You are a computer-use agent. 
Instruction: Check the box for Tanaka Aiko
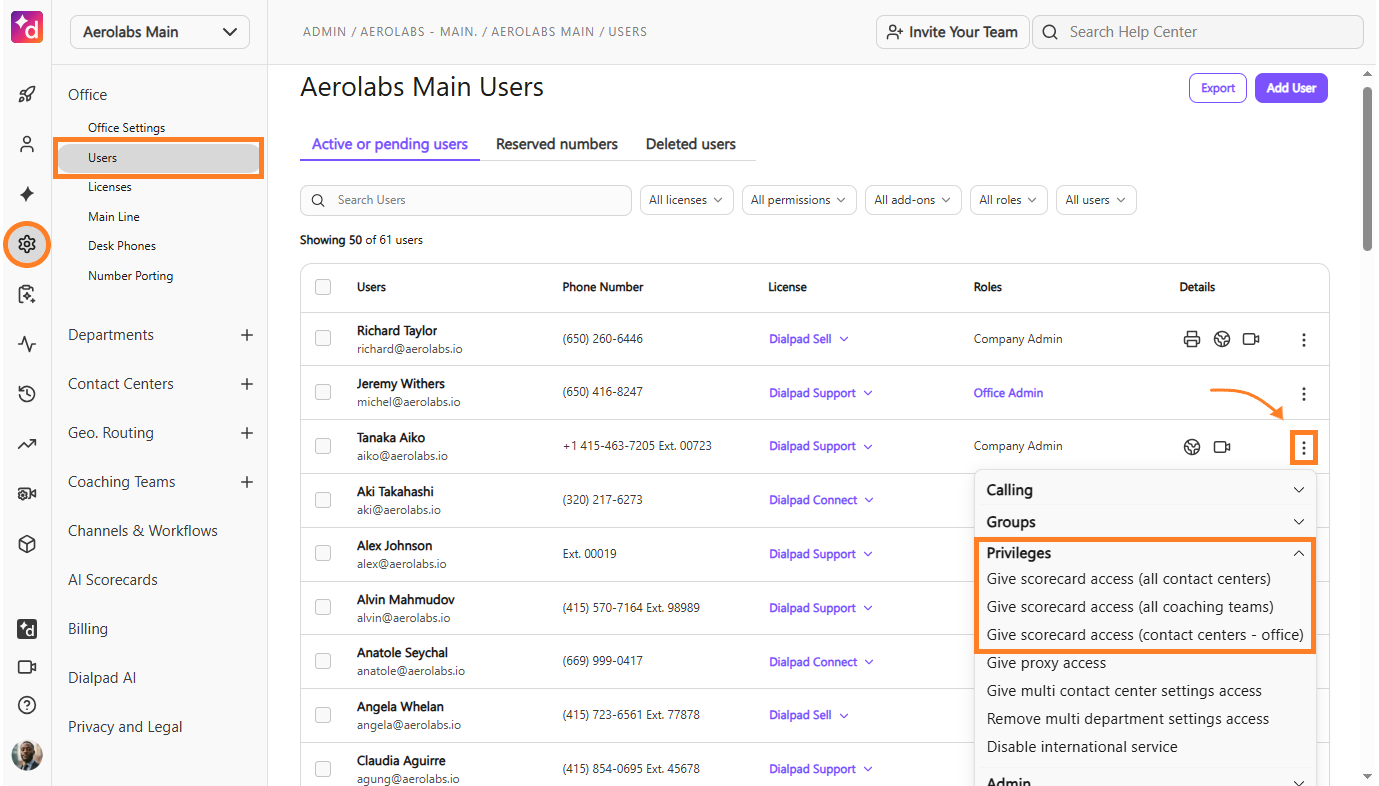pos(323,446)
